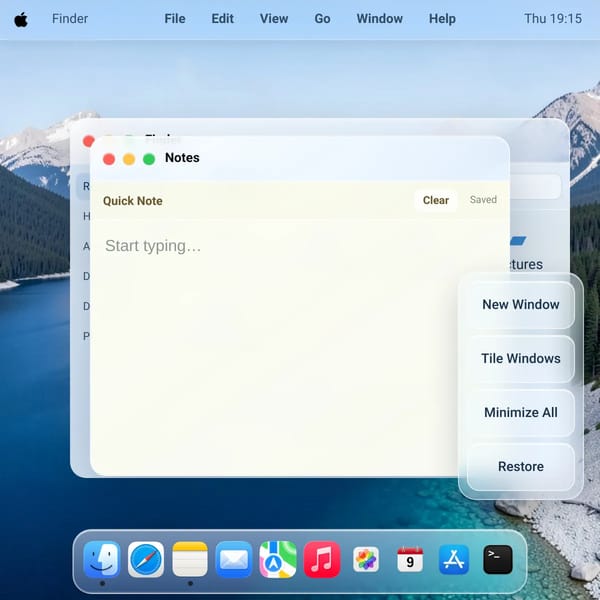Open the Go menu
The width and height of the screenshot is (600, 600).
coord(323,19)
